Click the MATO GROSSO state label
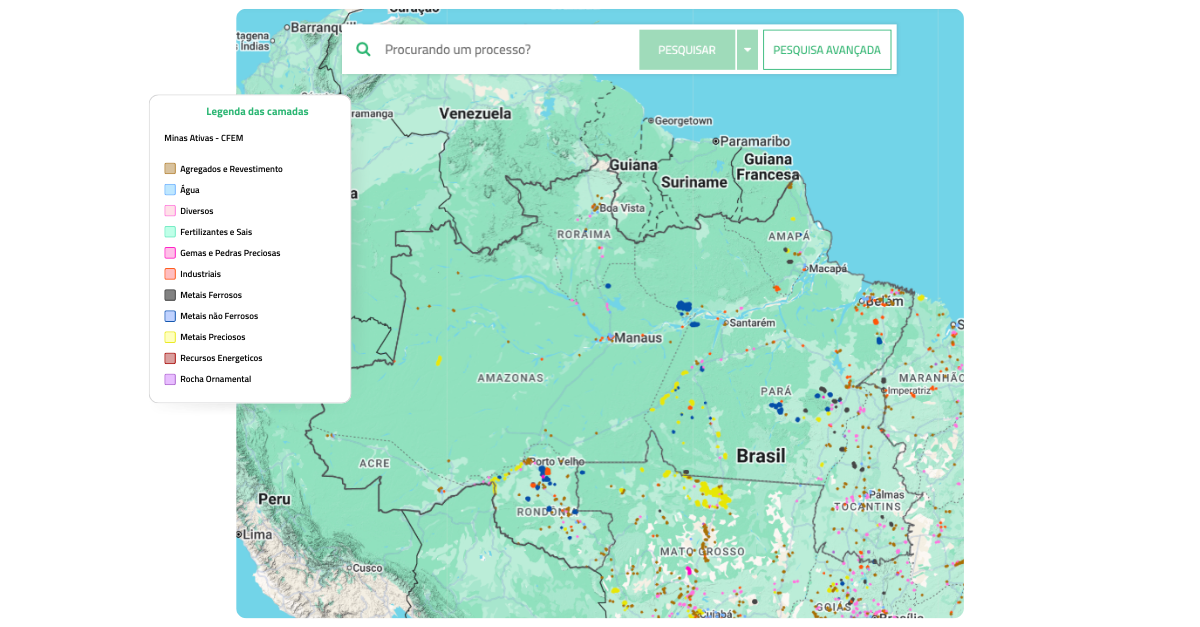The height and width of the screenshot is (627, 1200). [702, 551]
